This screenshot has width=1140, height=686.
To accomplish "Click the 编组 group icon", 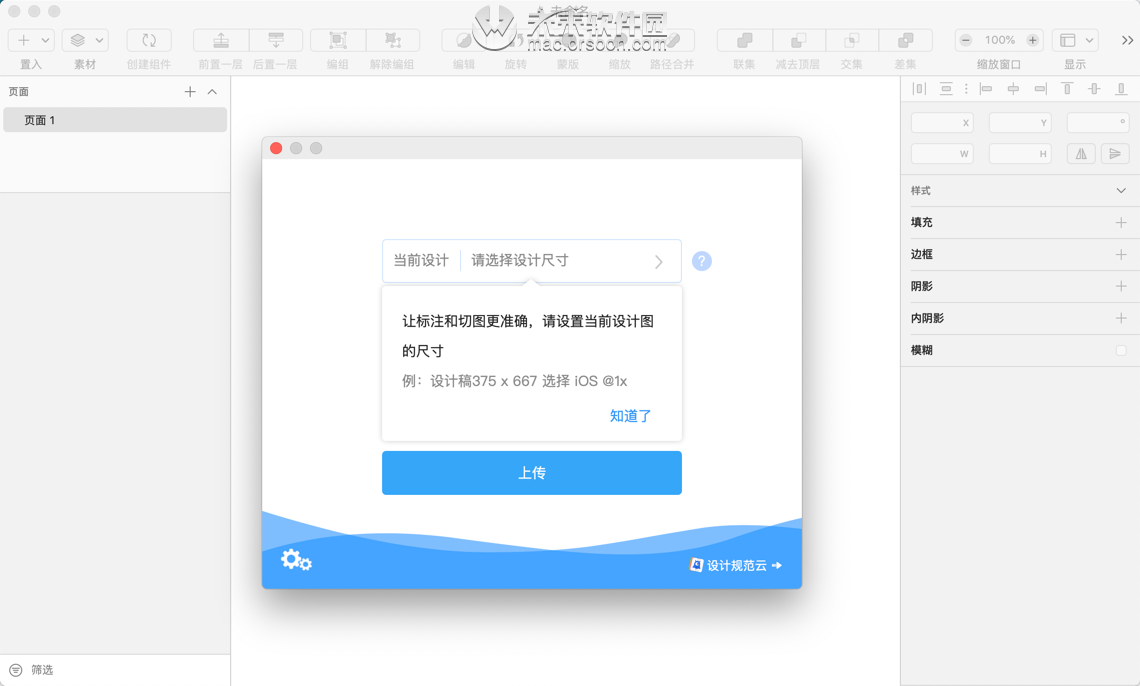I will [x=338, y=41].
